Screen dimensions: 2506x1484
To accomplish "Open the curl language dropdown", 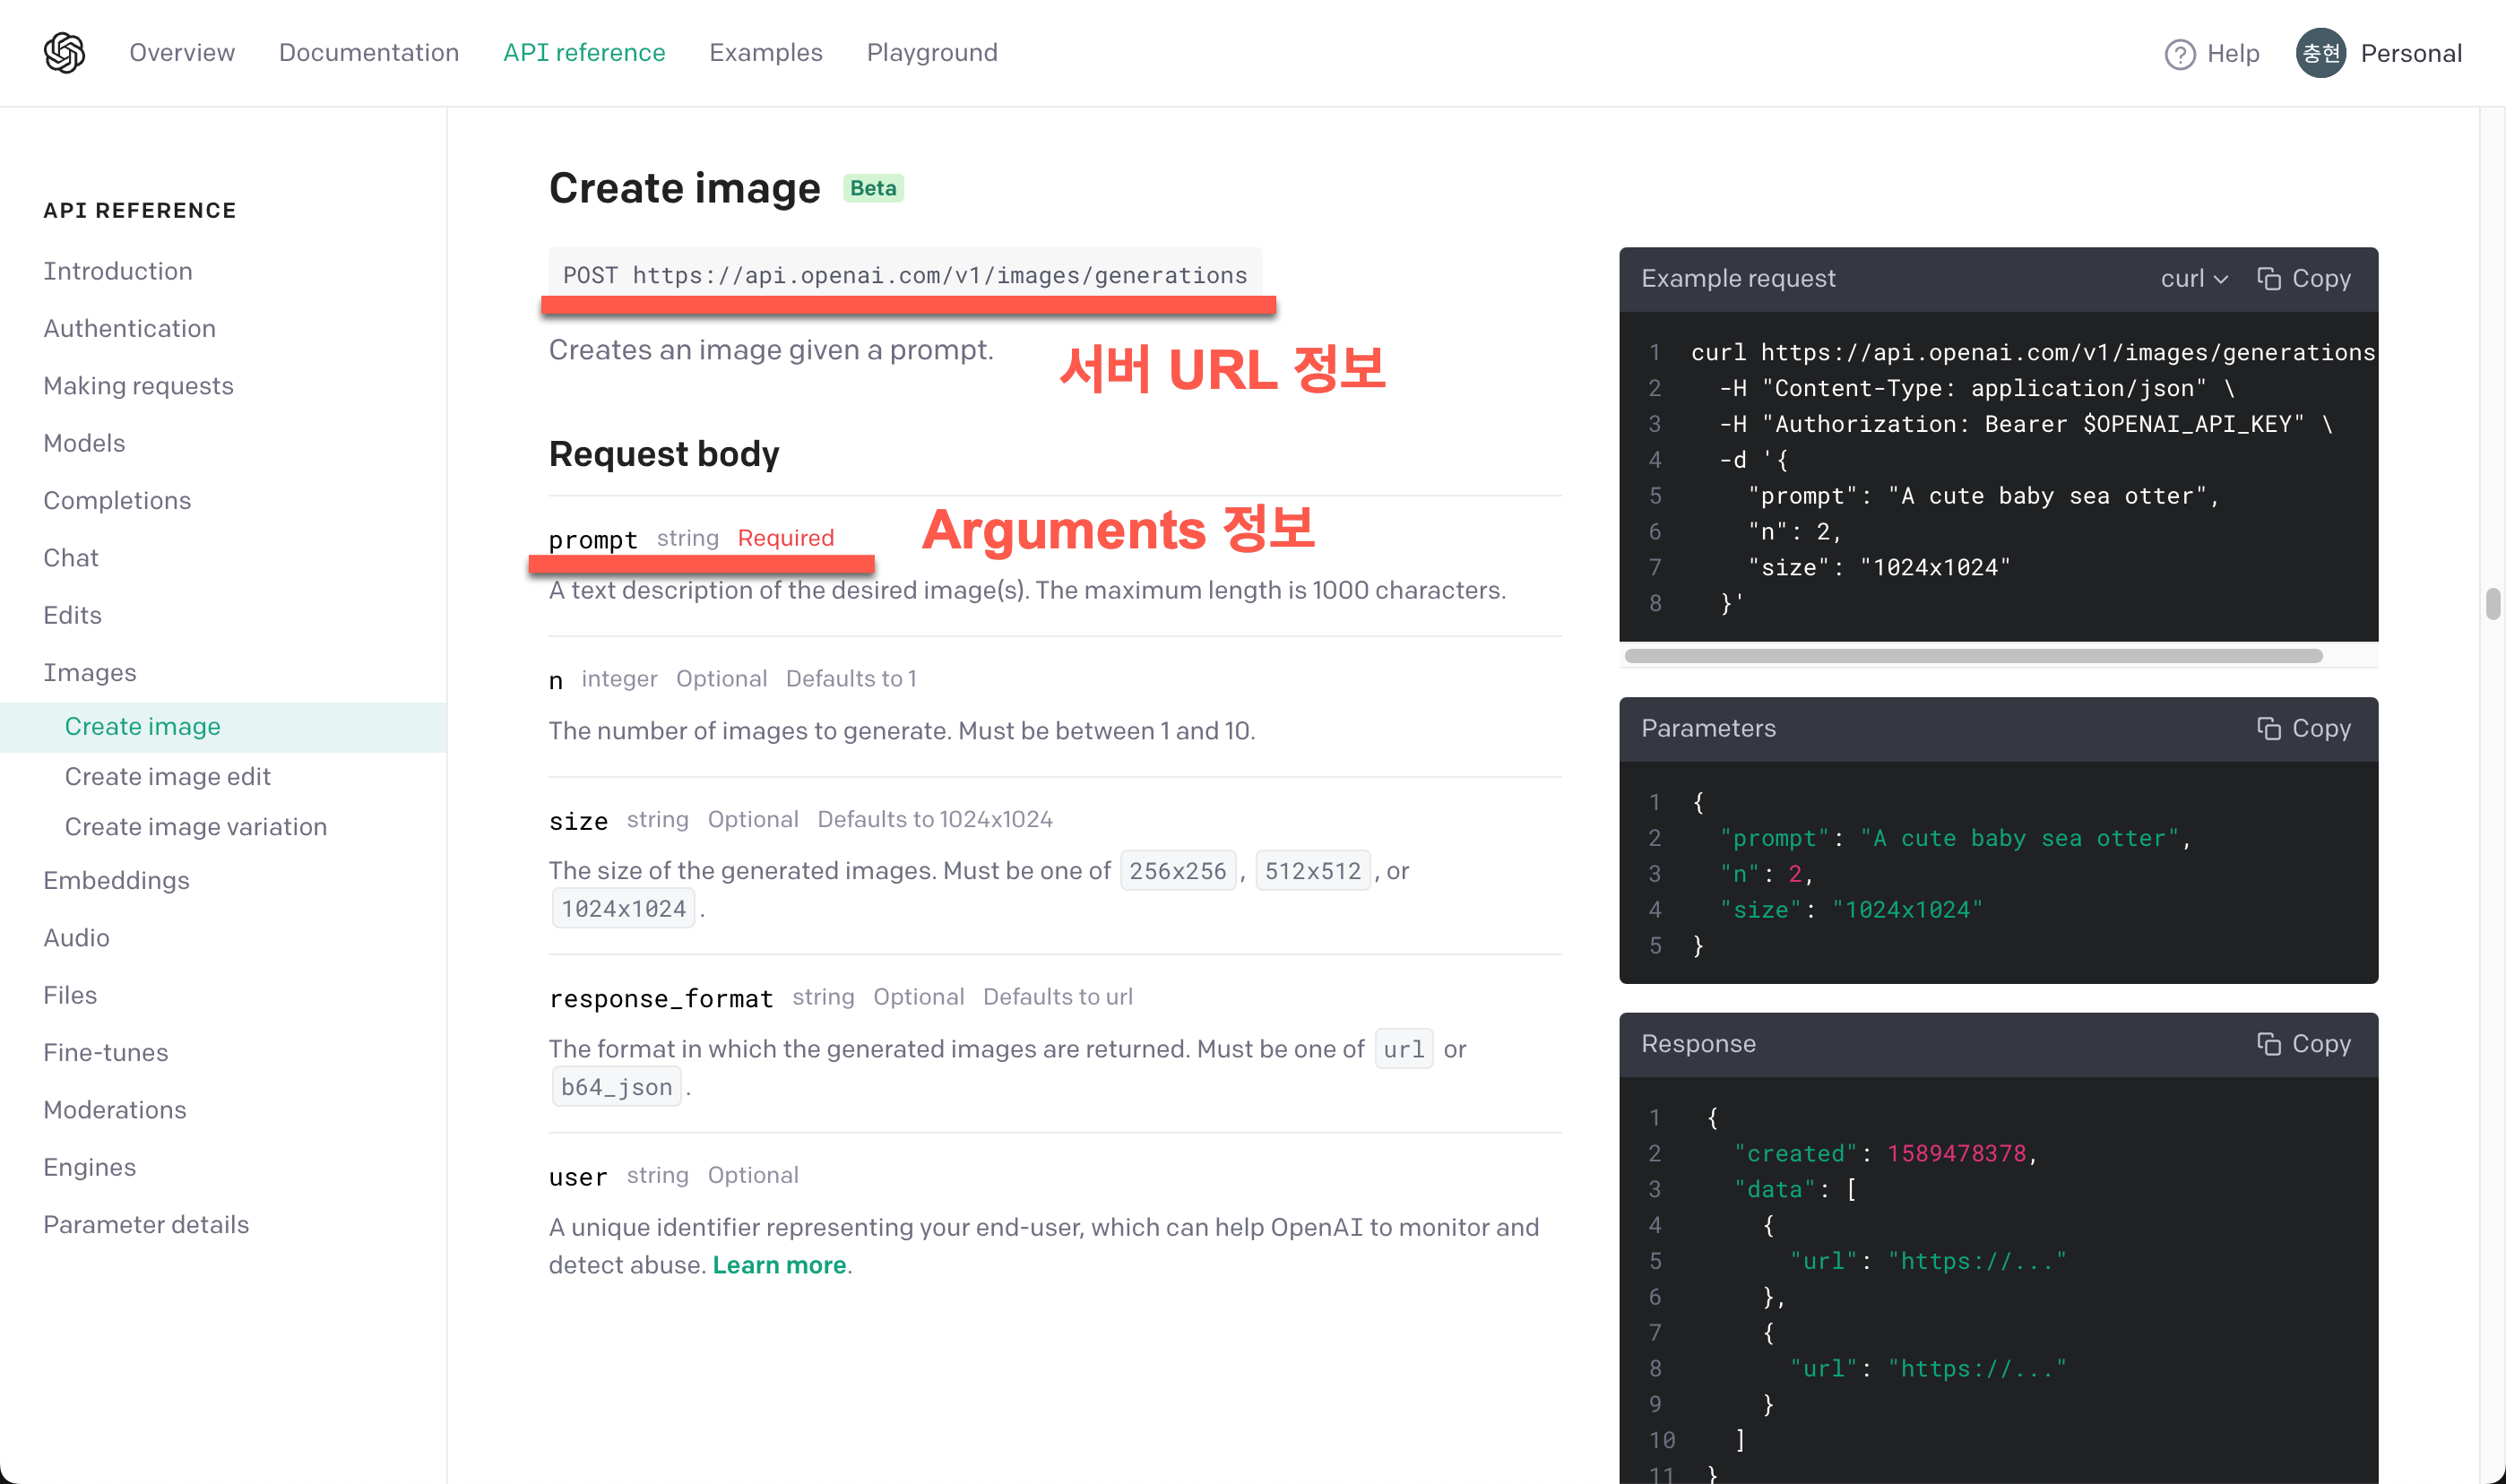I will [2193, 278].
